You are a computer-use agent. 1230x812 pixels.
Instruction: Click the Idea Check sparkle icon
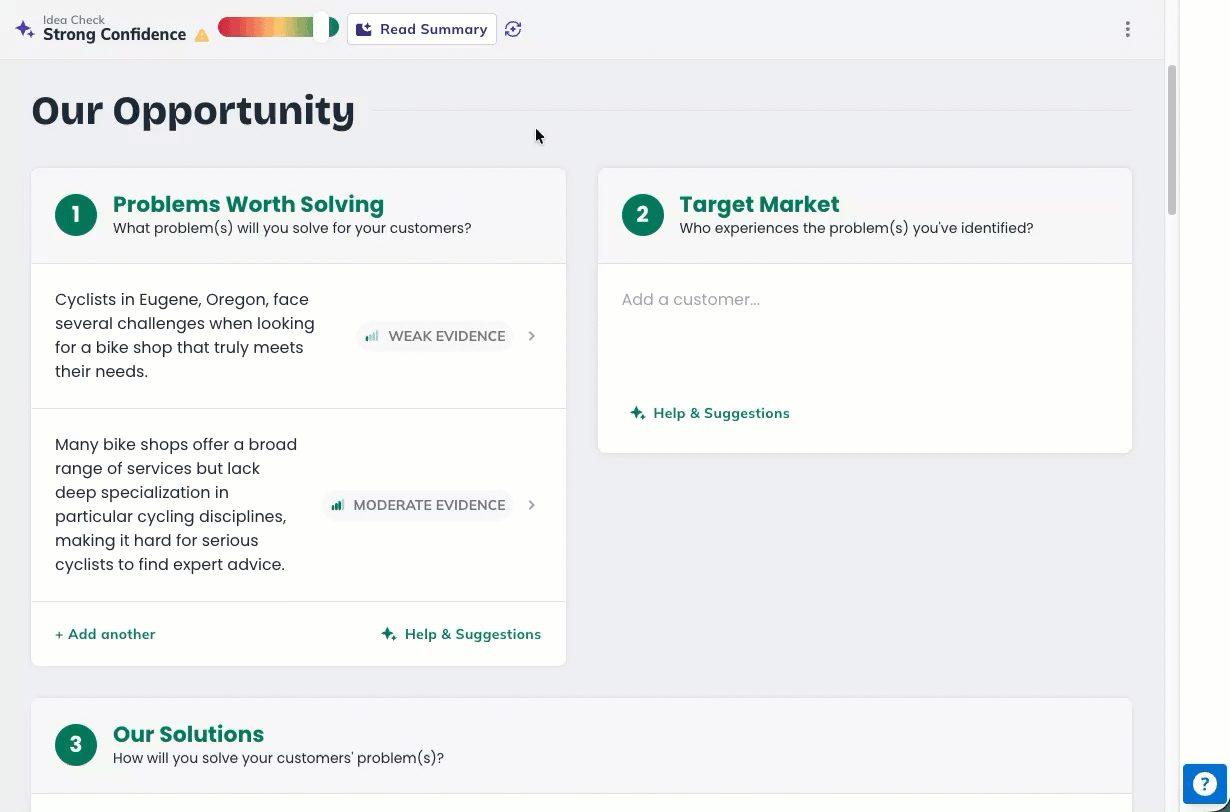tap(25, 29)
